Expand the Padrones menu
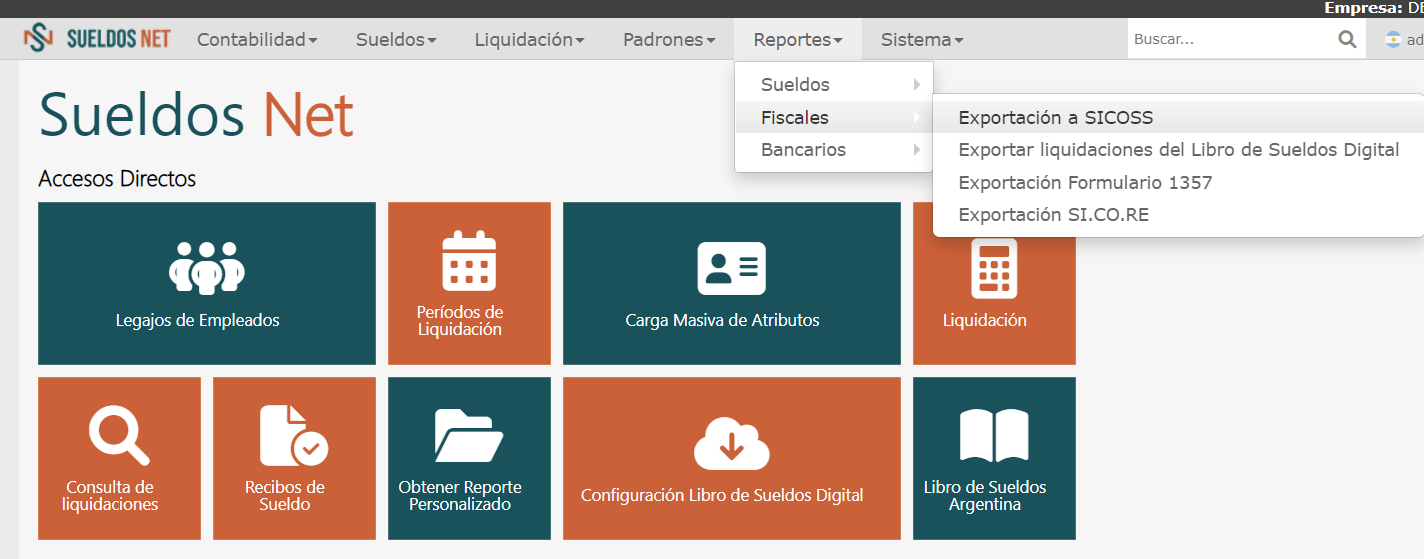This screenshot has height=559, width=1424. tap(669, 40)
